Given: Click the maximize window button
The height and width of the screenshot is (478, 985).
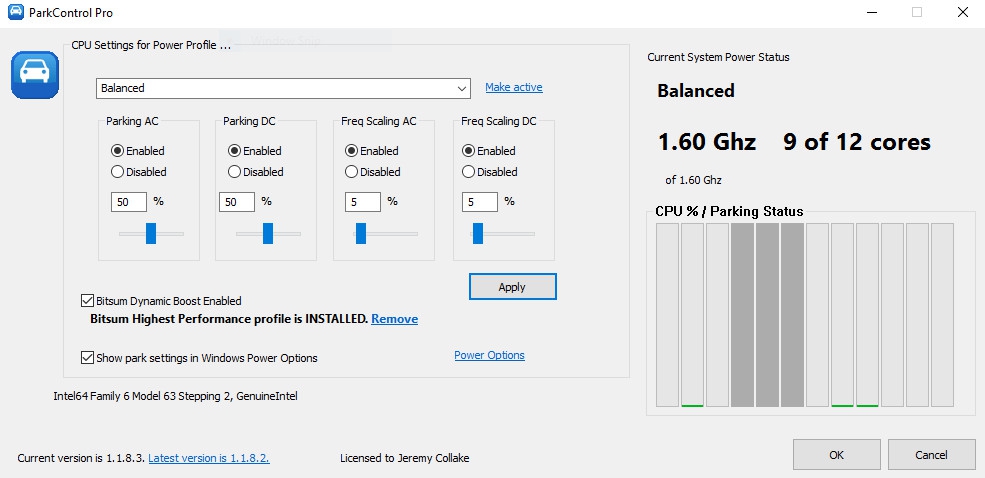Looking at the screenshot, I should pyautogui.click(x=917, y=12).
